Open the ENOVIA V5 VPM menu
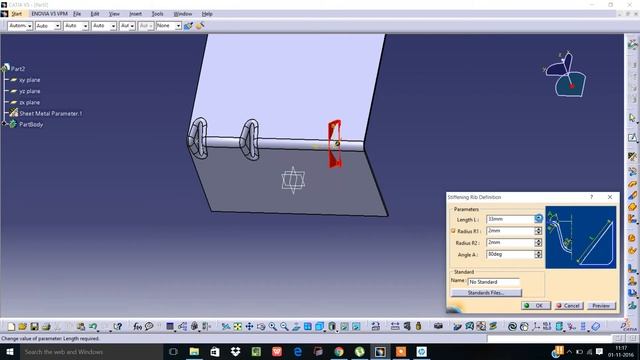640x360 pixels. (49, 14)
